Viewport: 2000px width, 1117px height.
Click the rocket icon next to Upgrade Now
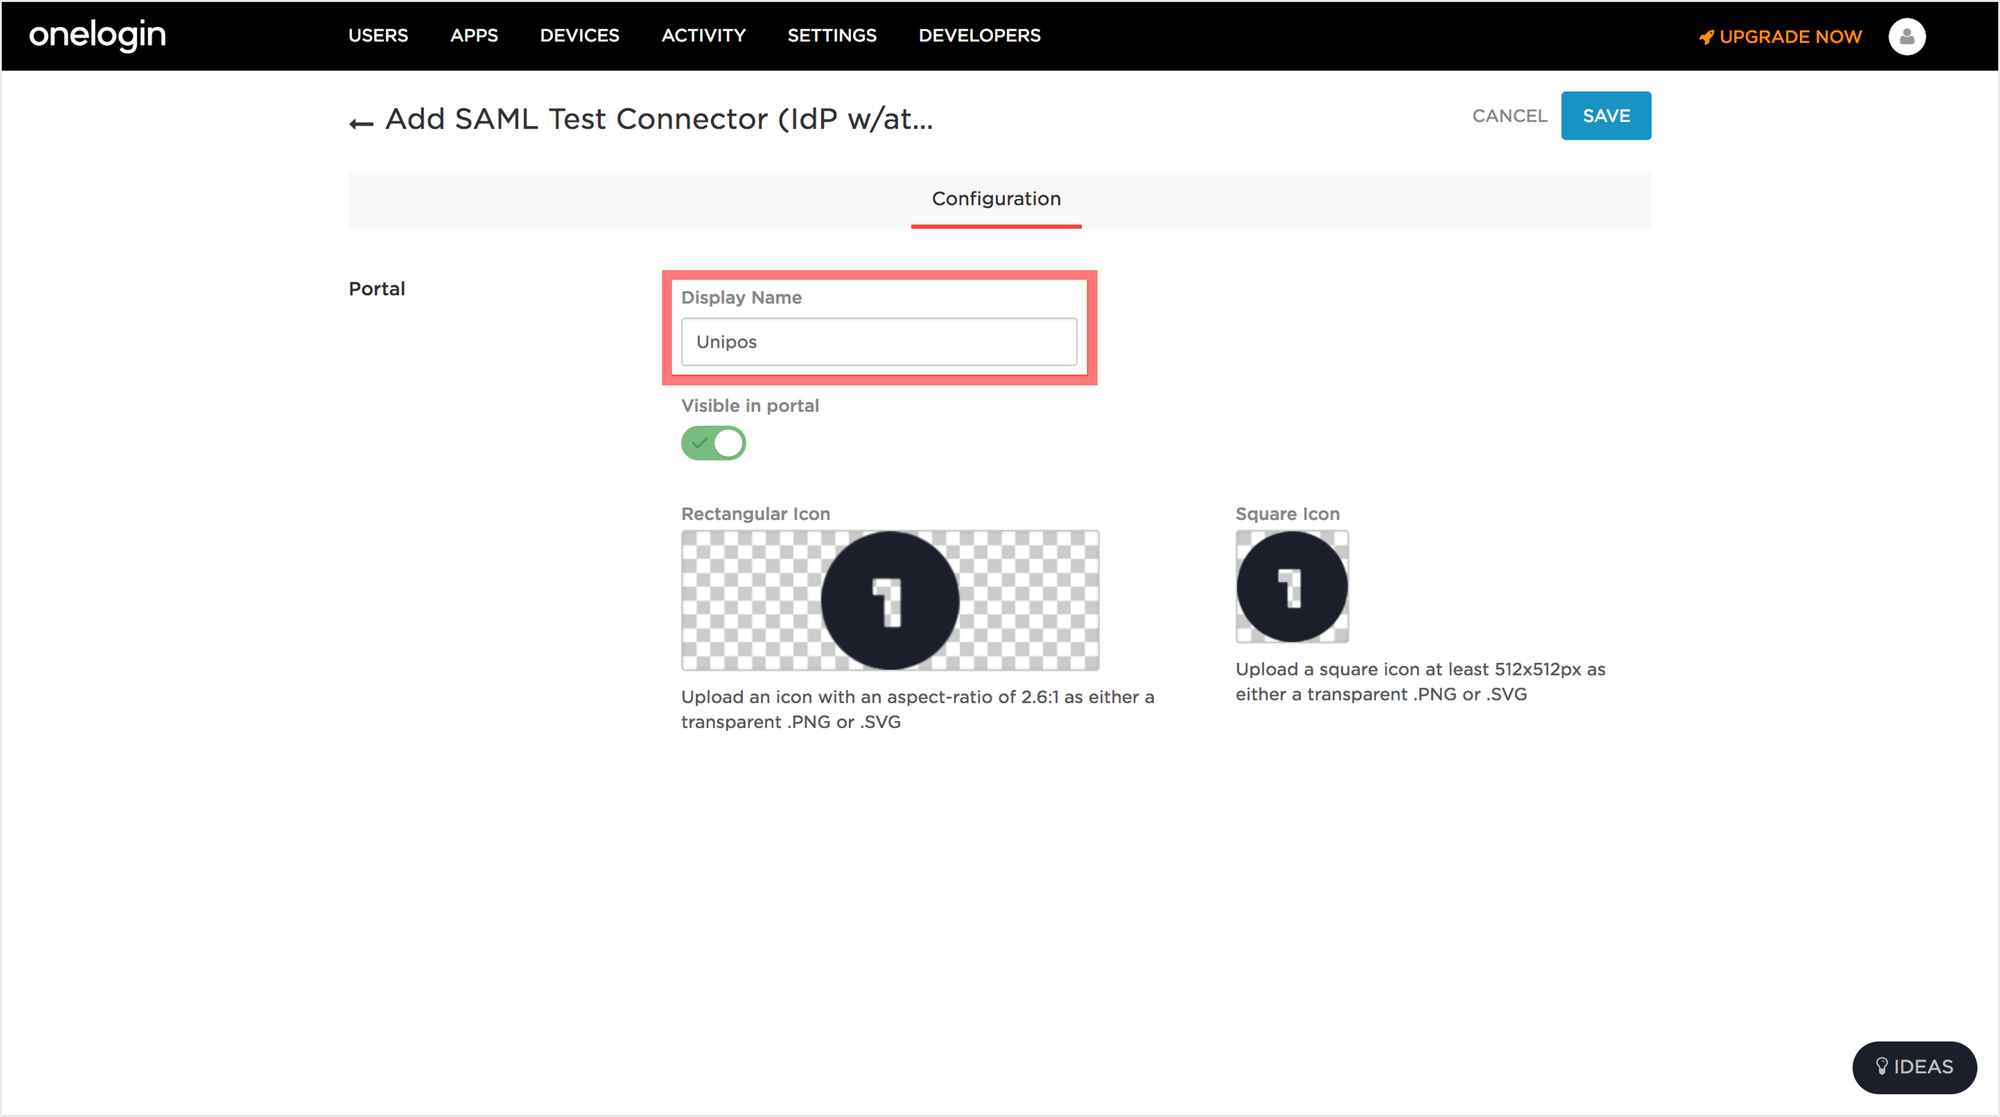click(1706, 37)
